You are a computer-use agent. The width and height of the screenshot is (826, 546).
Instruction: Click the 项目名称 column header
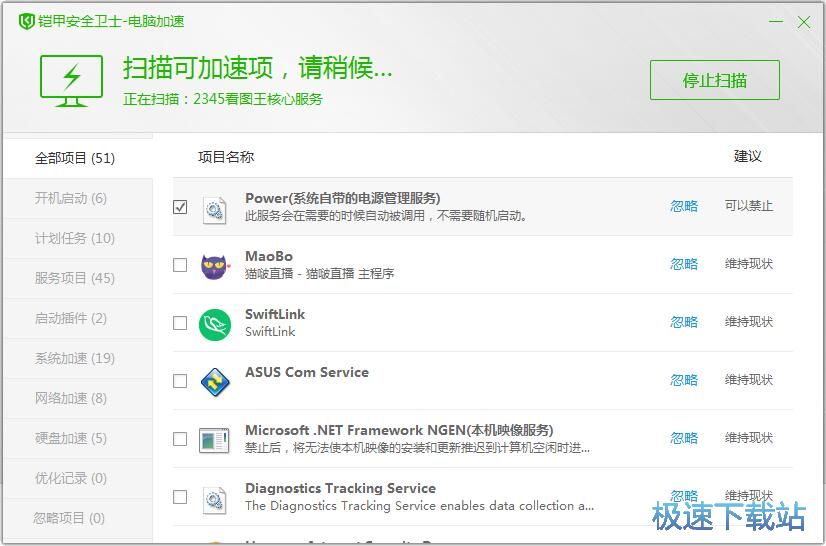(226, 157)
